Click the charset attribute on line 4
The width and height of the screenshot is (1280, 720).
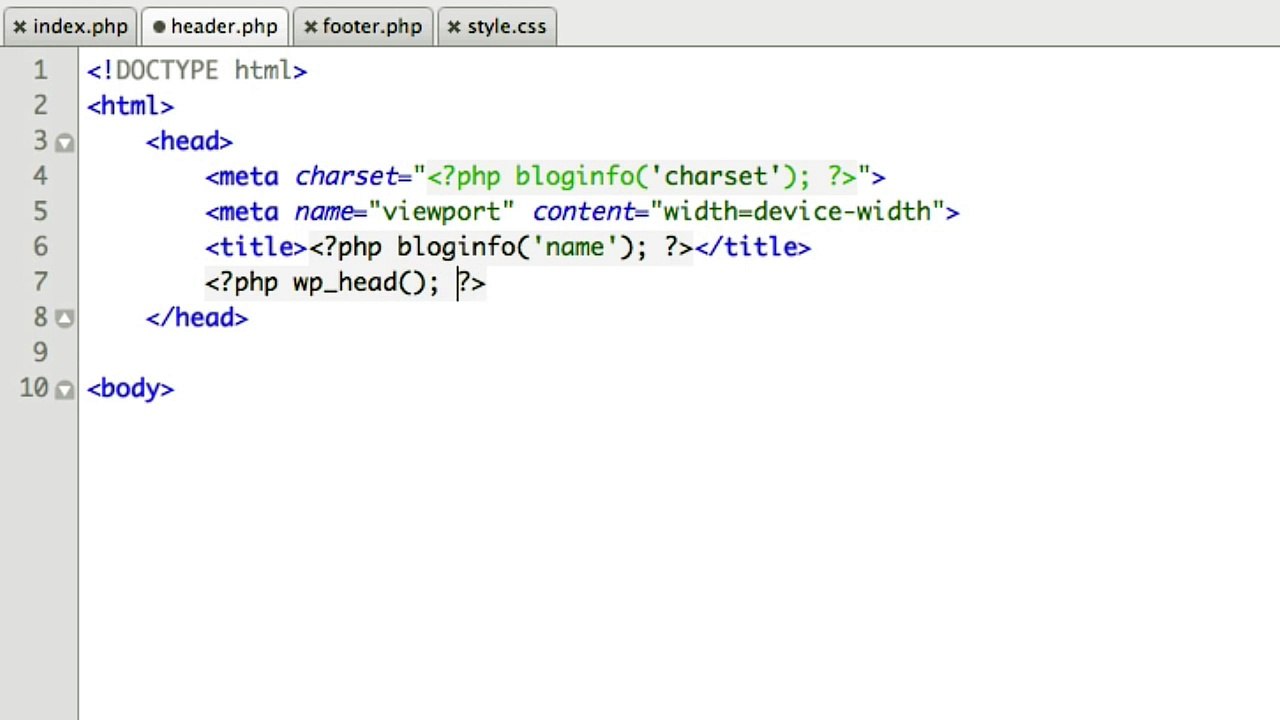[346, 177]
